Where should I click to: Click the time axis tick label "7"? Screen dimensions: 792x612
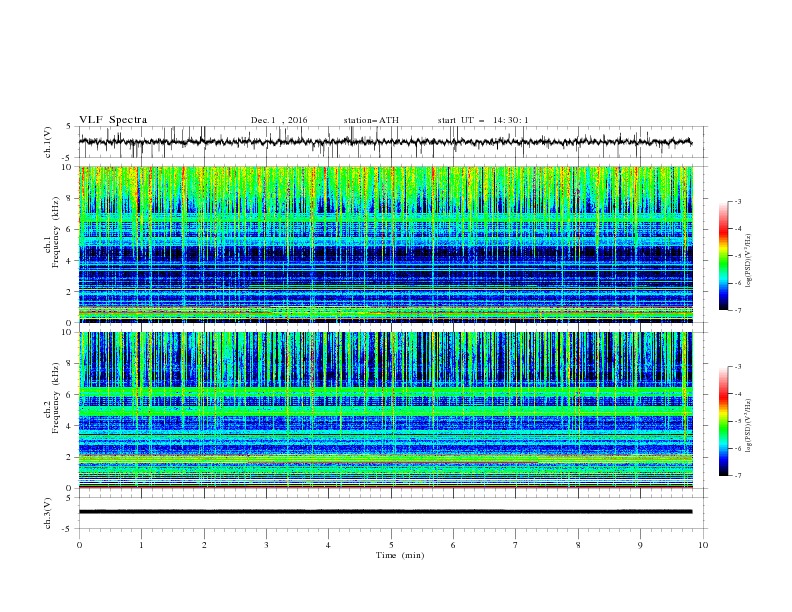pyautogui.click(x=516, y=545)
